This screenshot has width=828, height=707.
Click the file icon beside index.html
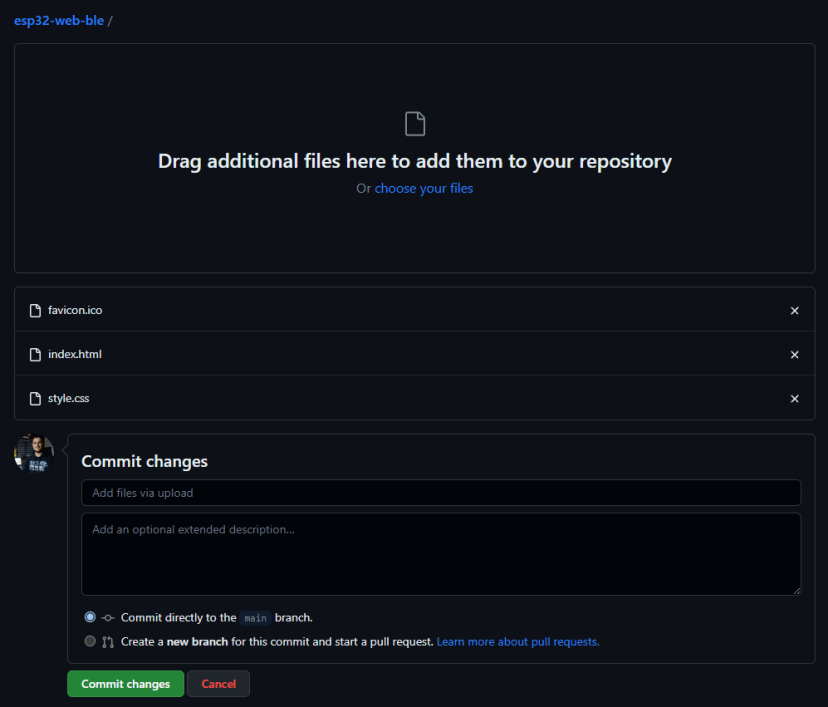point(37,354)
